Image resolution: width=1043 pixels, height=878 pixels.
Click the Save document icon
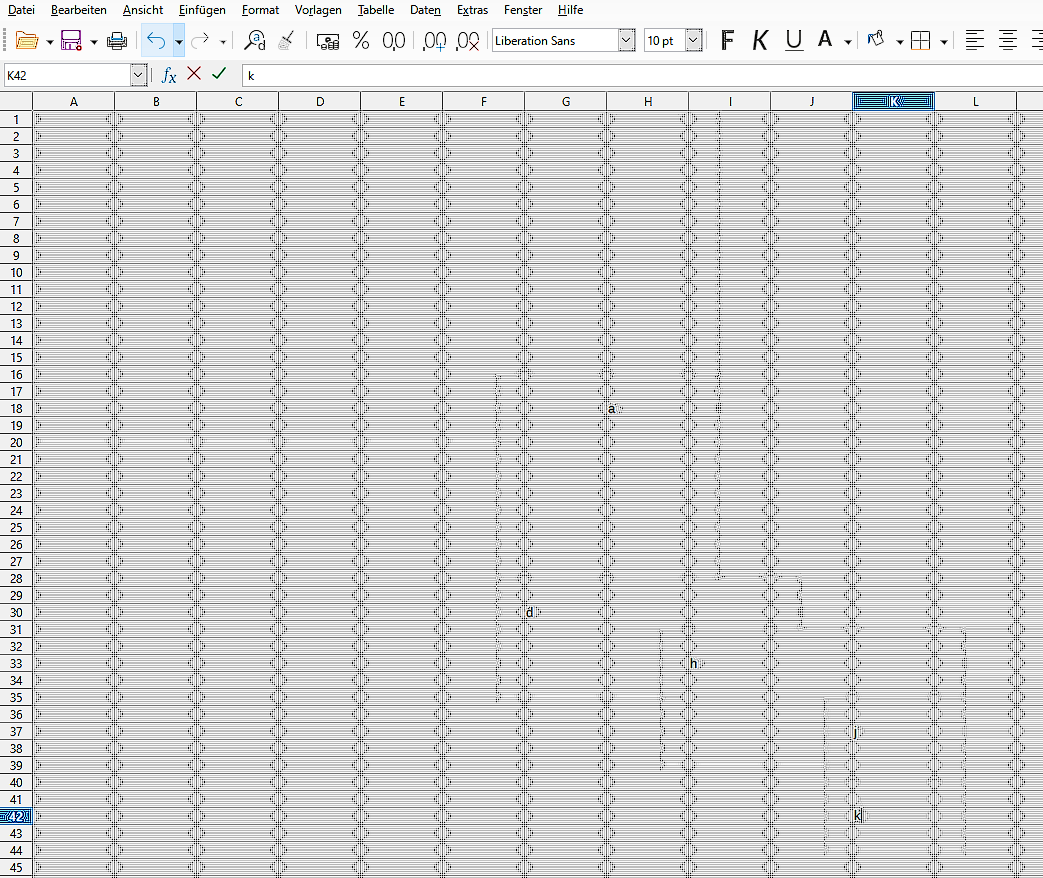(x=71, y=41)
